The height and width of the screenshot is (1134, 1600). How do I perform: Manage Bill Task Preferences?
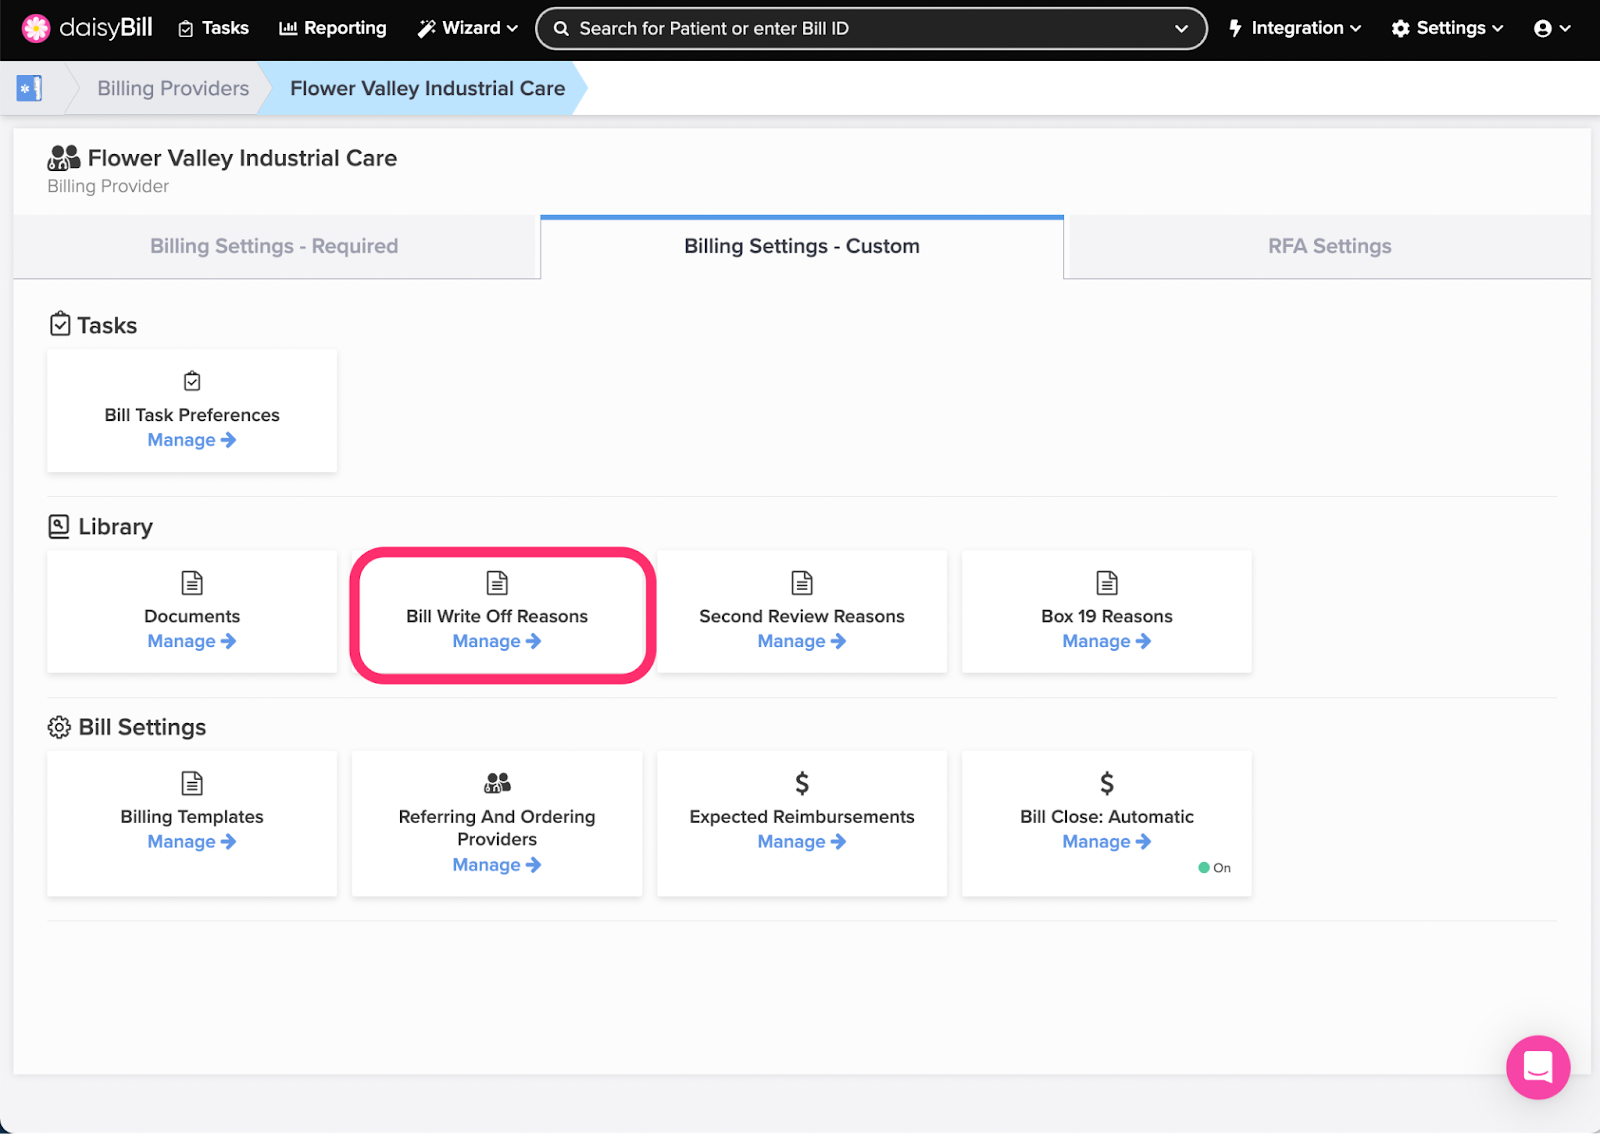click(192, 440)
